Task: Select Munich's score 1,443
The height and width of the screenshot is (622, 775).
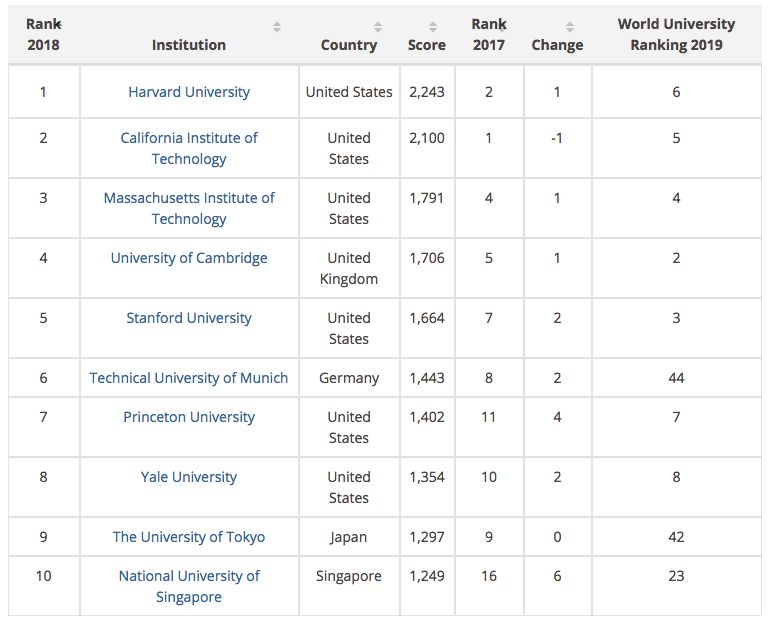Action: click(427, 378)
